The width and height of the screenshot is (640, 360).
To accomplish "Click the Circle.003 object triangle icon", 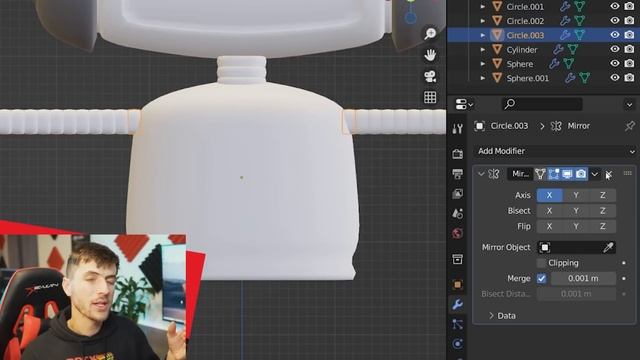I will [x=497, y=35].
